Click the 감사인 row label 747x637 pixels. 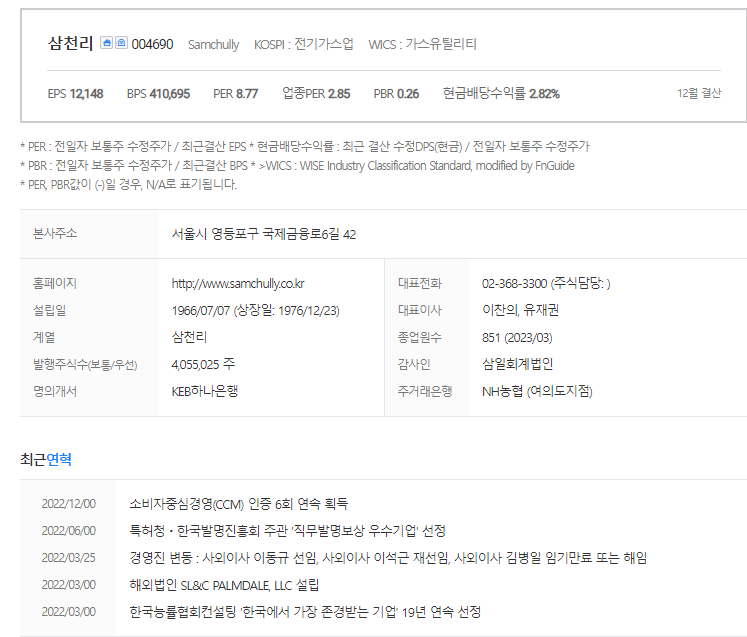click(x=414, y=364)
